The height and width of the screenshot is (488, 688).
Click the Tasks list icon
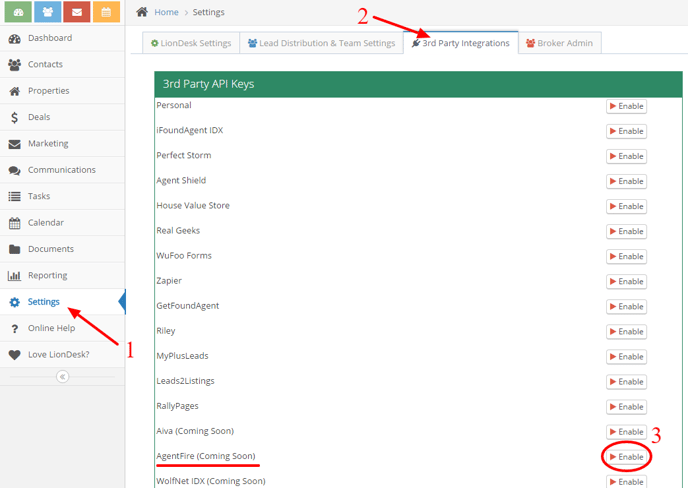click(14, 196)
